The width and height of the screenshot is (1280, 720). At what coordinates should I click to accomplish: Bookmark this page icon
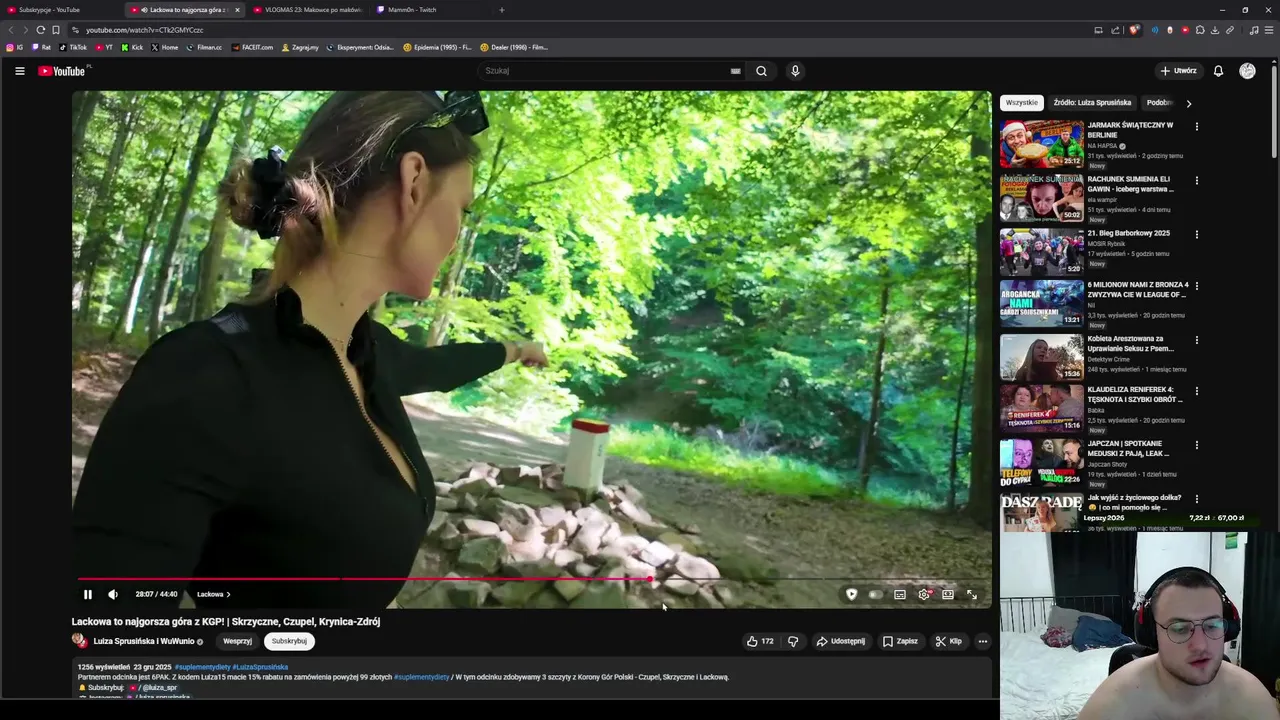click(56, 30)
